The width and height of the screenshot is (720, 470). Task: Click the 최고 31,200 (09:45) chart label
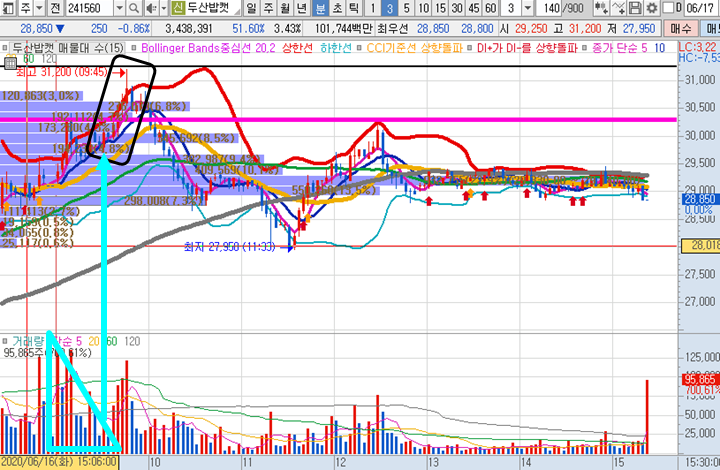coord(62,73)
